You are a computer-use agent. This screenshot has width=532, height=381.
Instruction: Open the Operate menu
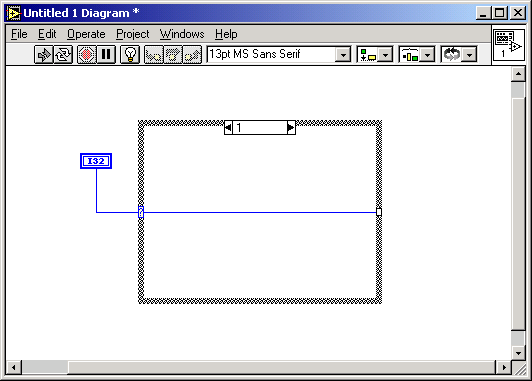click(86, 34)
